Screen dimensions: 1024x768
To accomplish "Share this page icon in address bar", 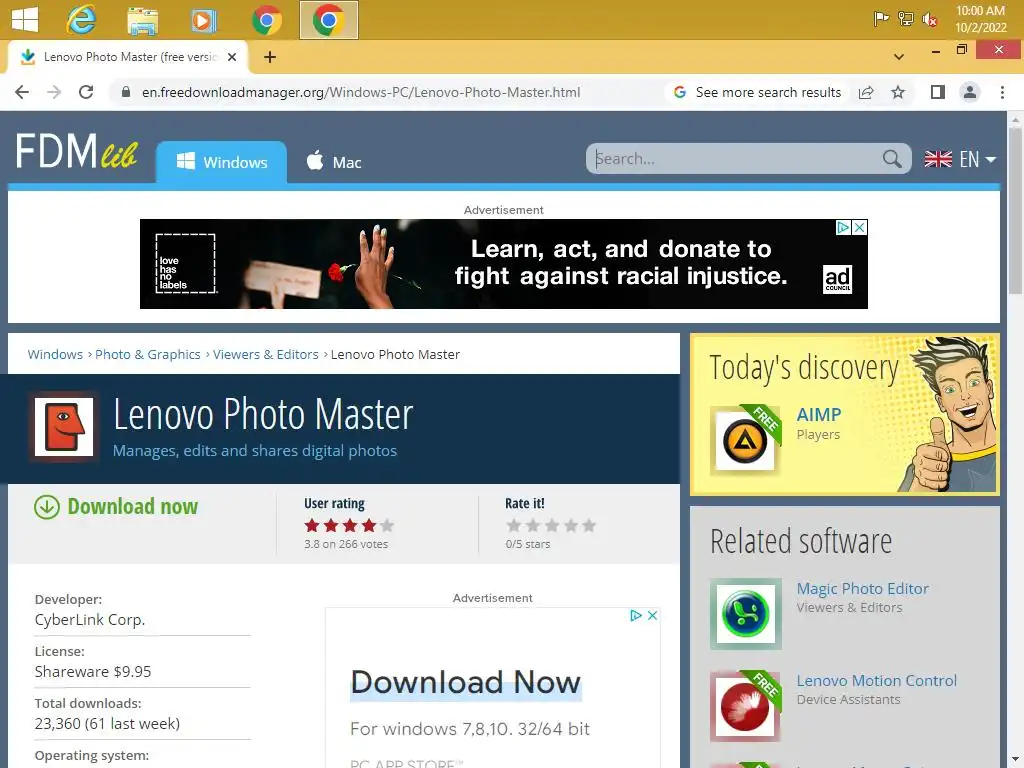I will point(866,92).
